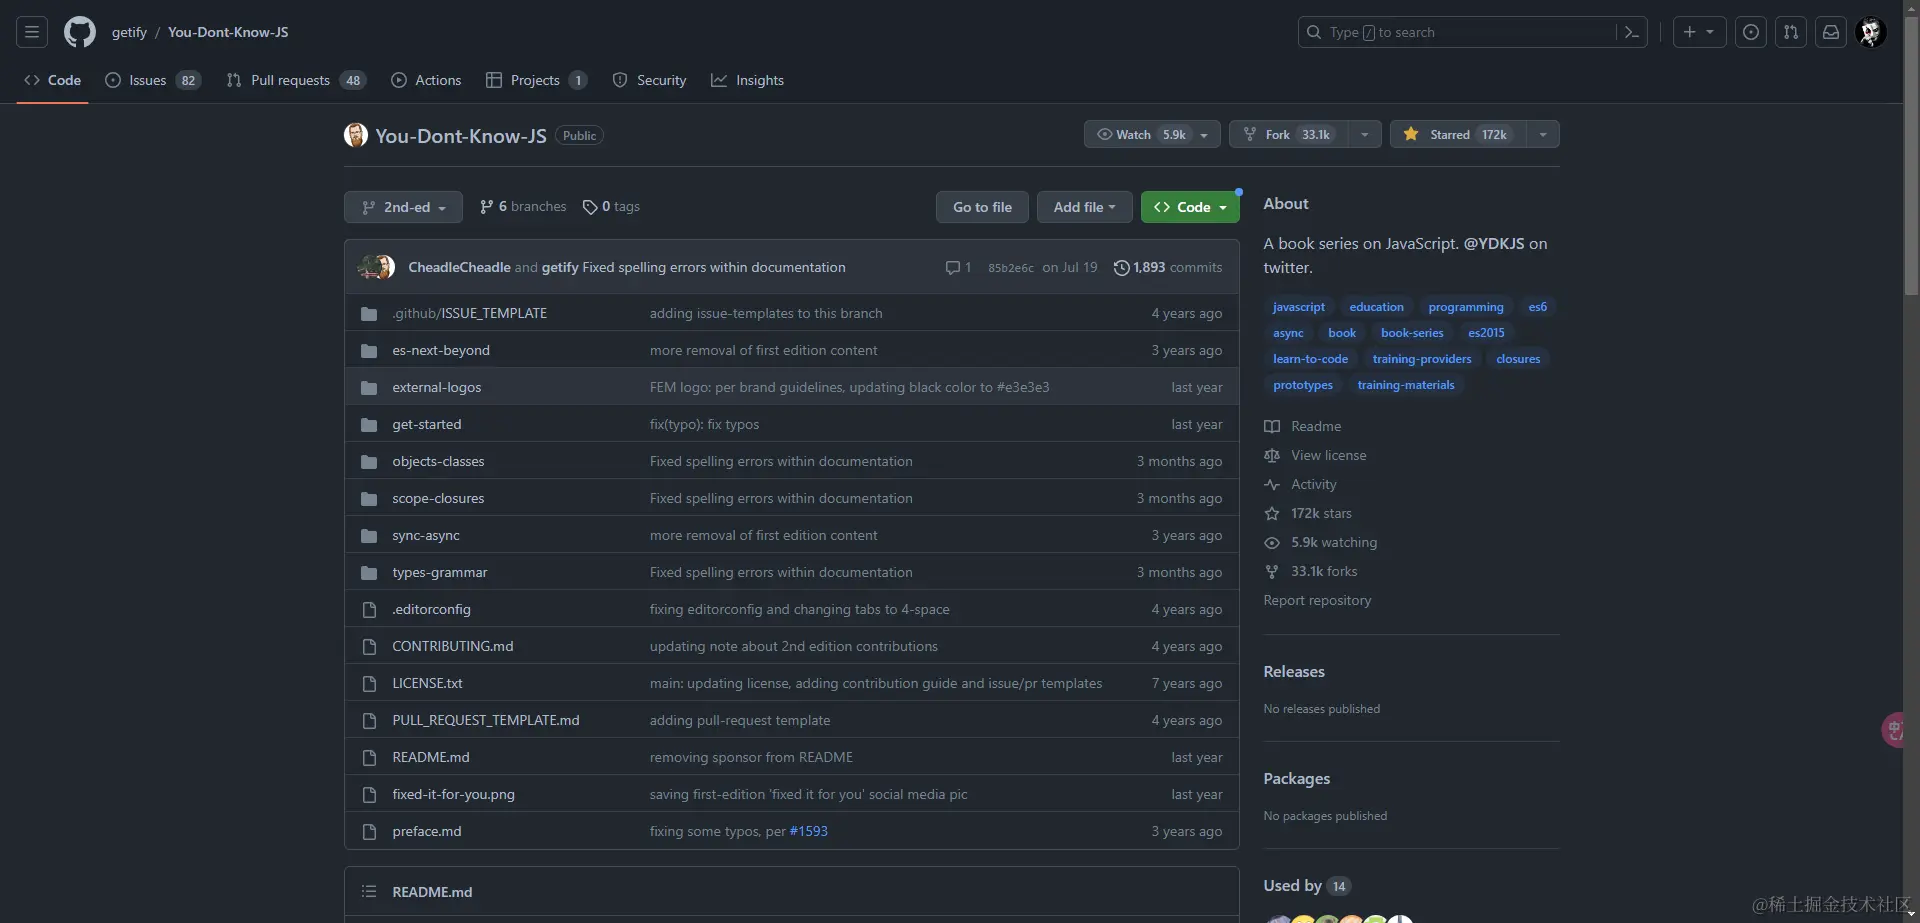Open the 85b2e6c commit hash
Screen dimensions: 1920x923
click(1011, 268)
